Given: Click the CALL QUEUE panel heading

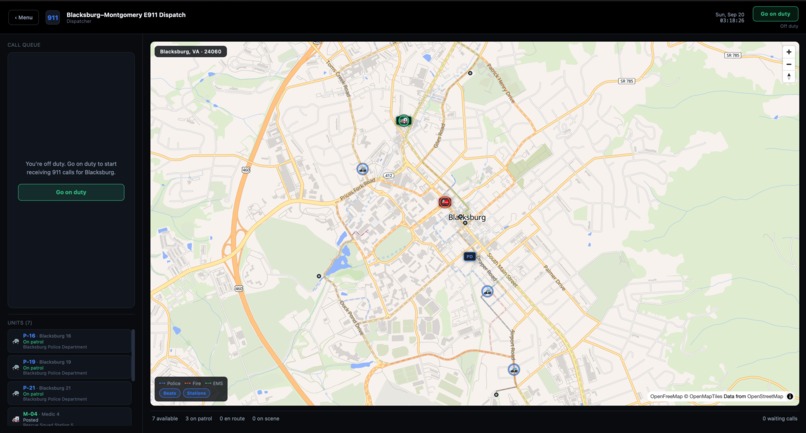Looking at the screenshot, I should click(24, 45).
